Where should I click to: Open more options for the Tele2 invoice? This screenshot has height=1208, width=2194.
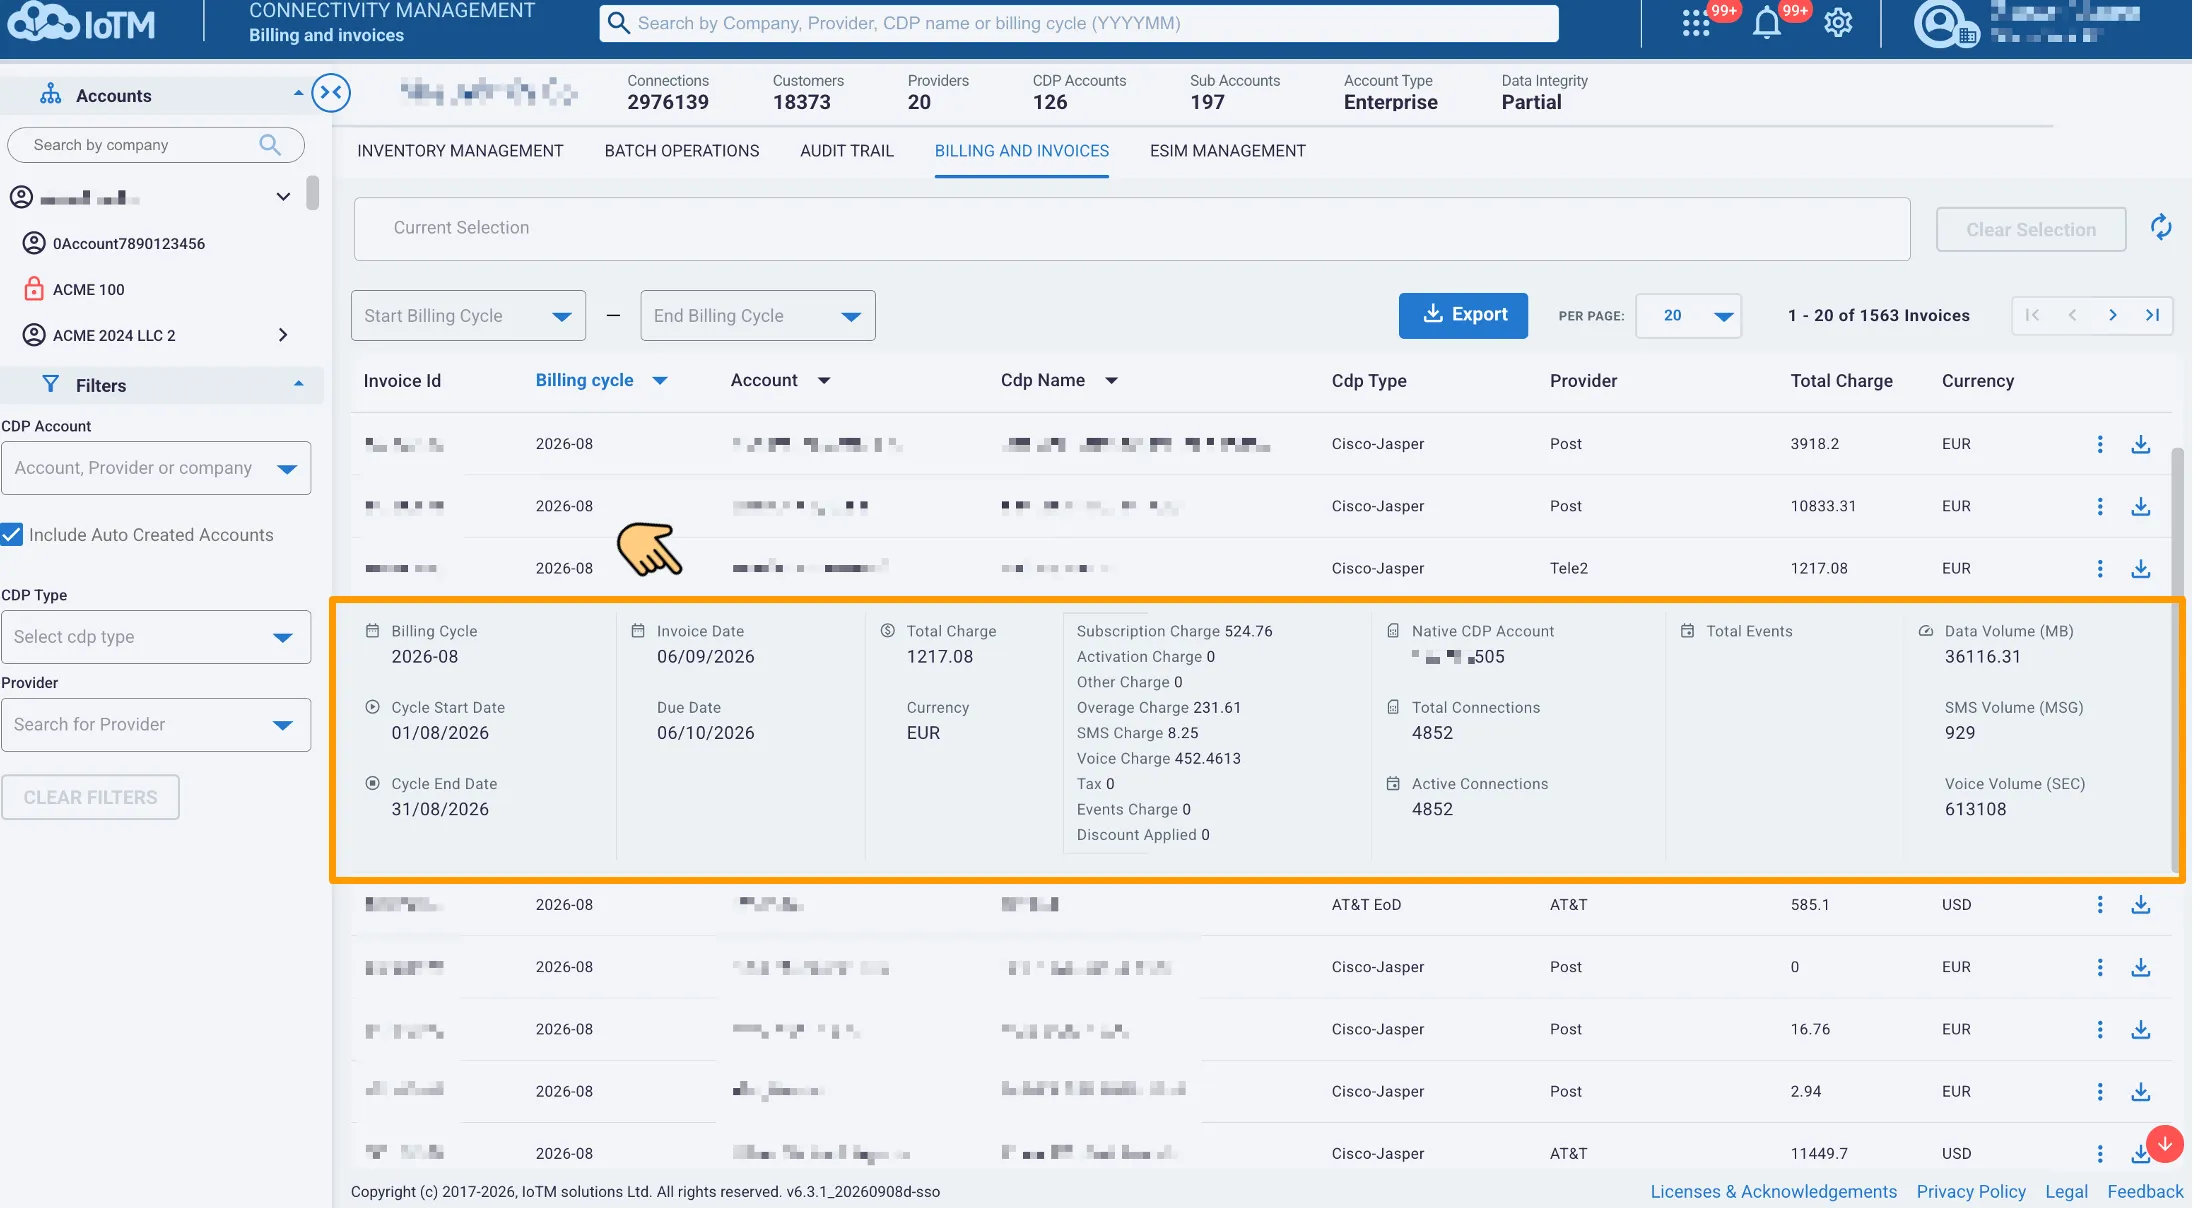click(2100, 568)
